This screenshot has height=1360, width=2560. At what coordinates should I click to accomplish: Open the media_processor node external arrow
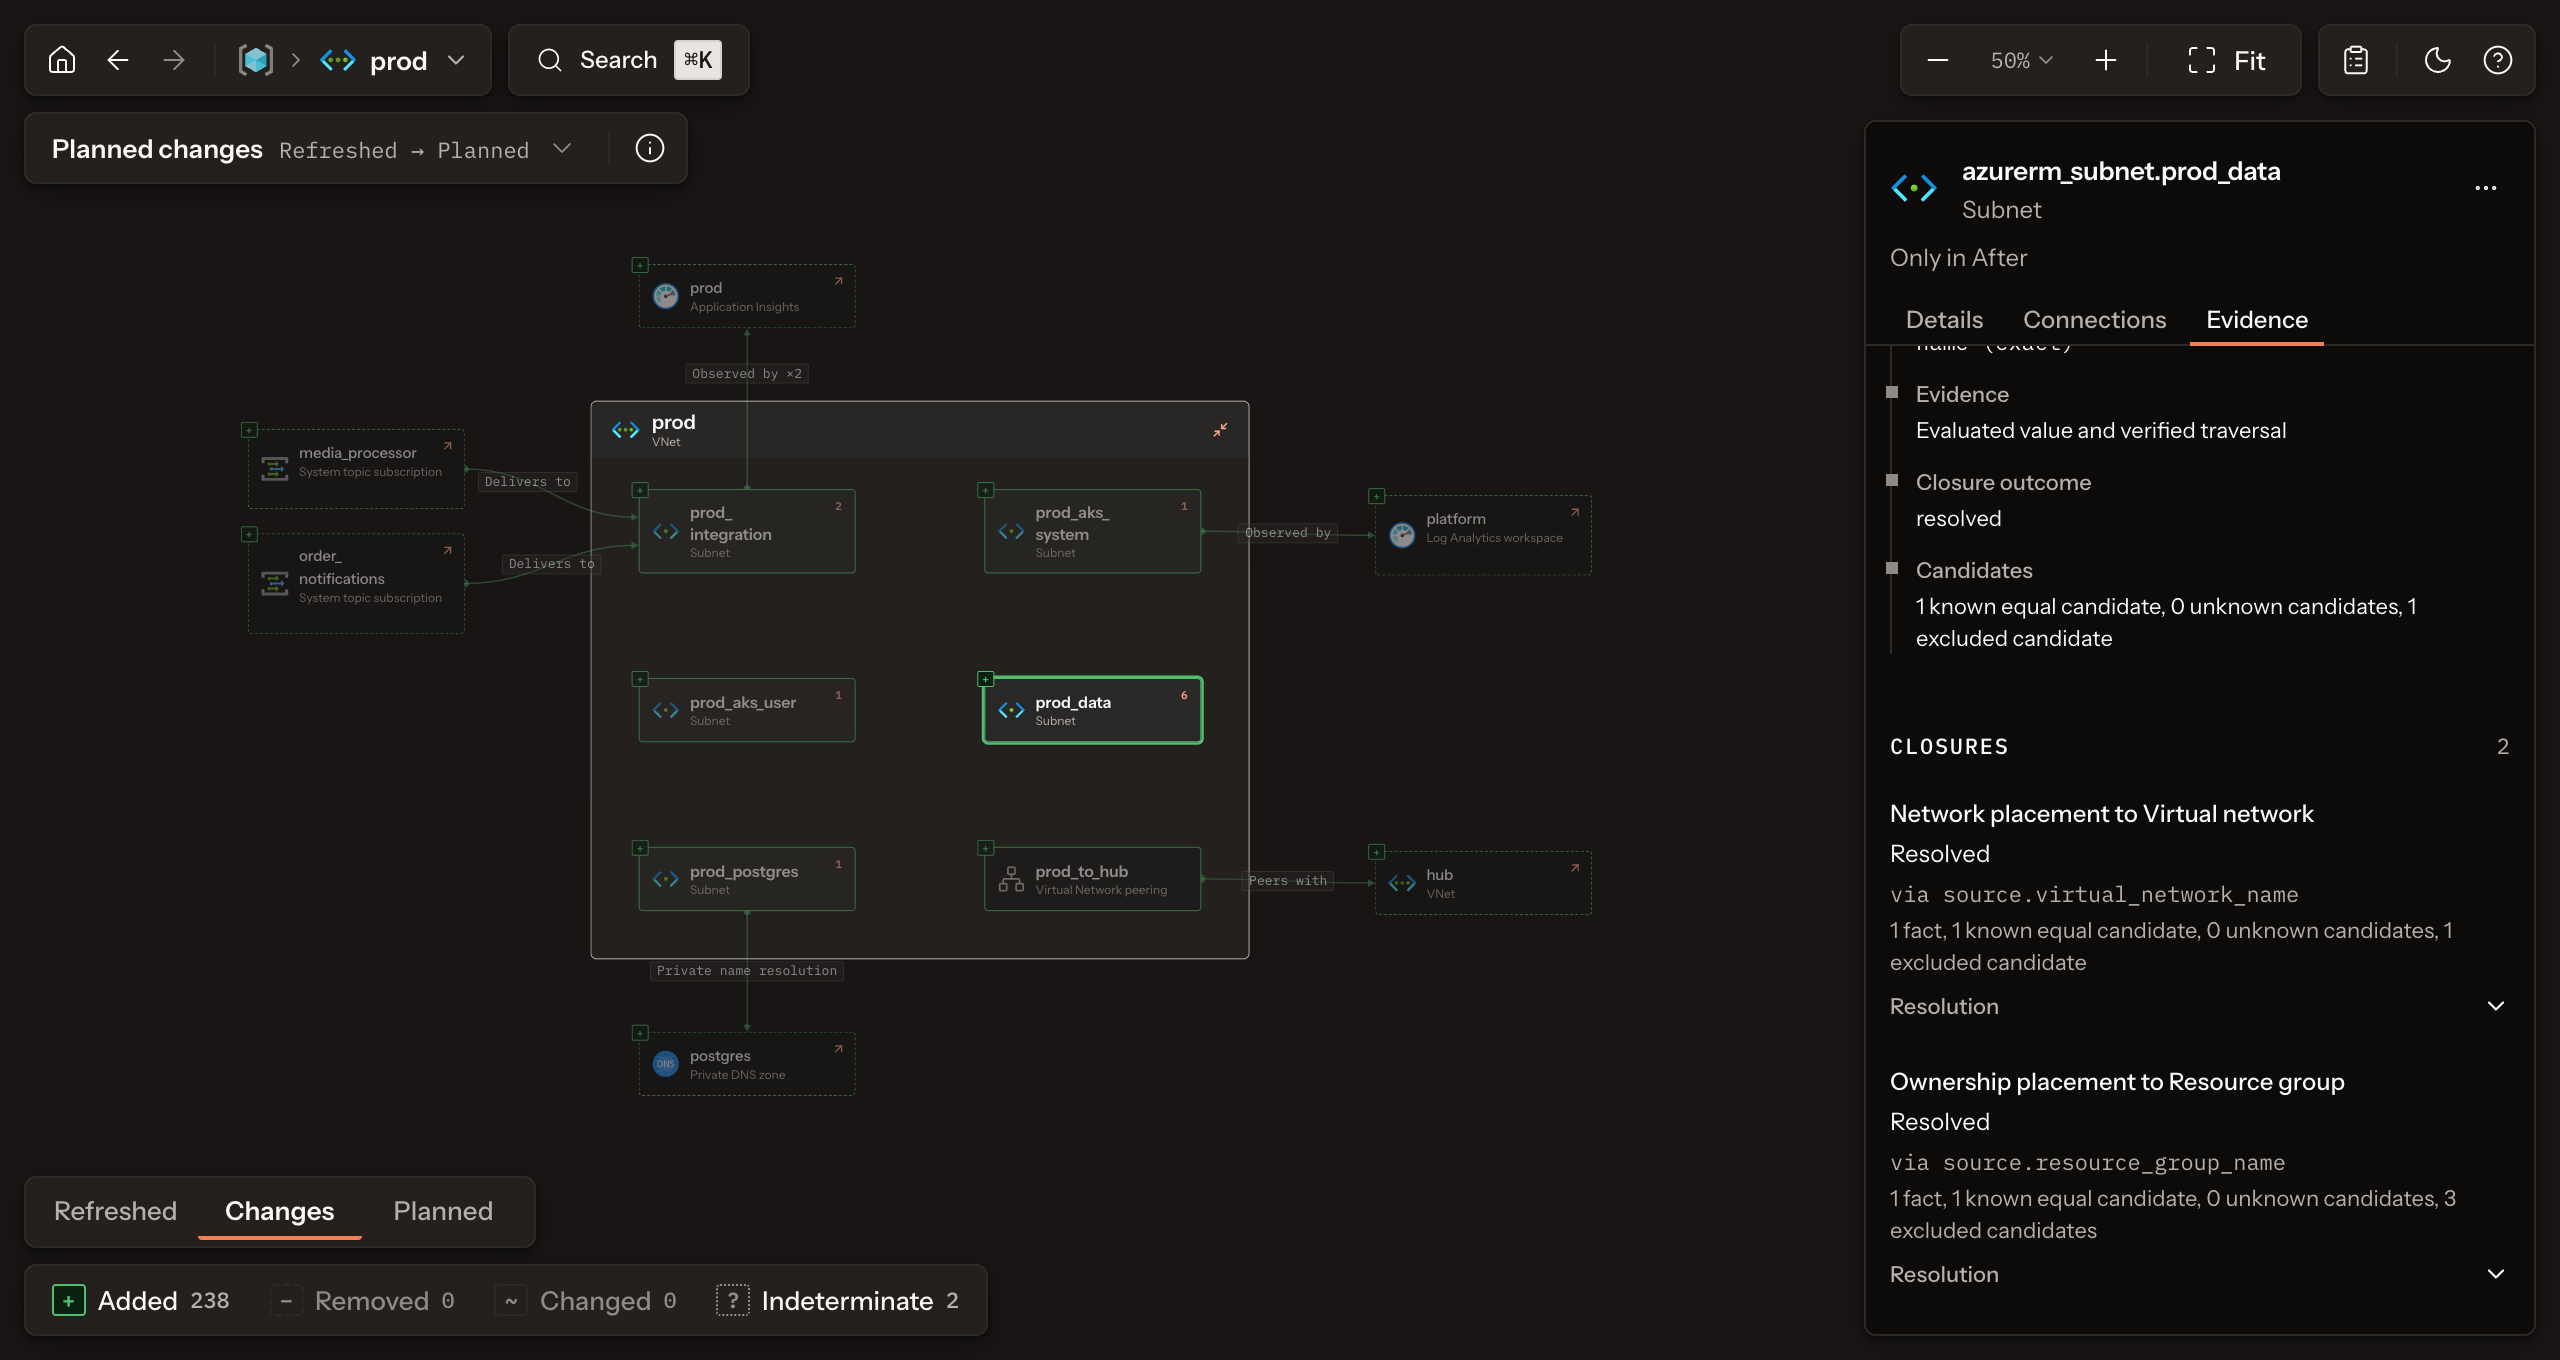click(x=447, y=446)
